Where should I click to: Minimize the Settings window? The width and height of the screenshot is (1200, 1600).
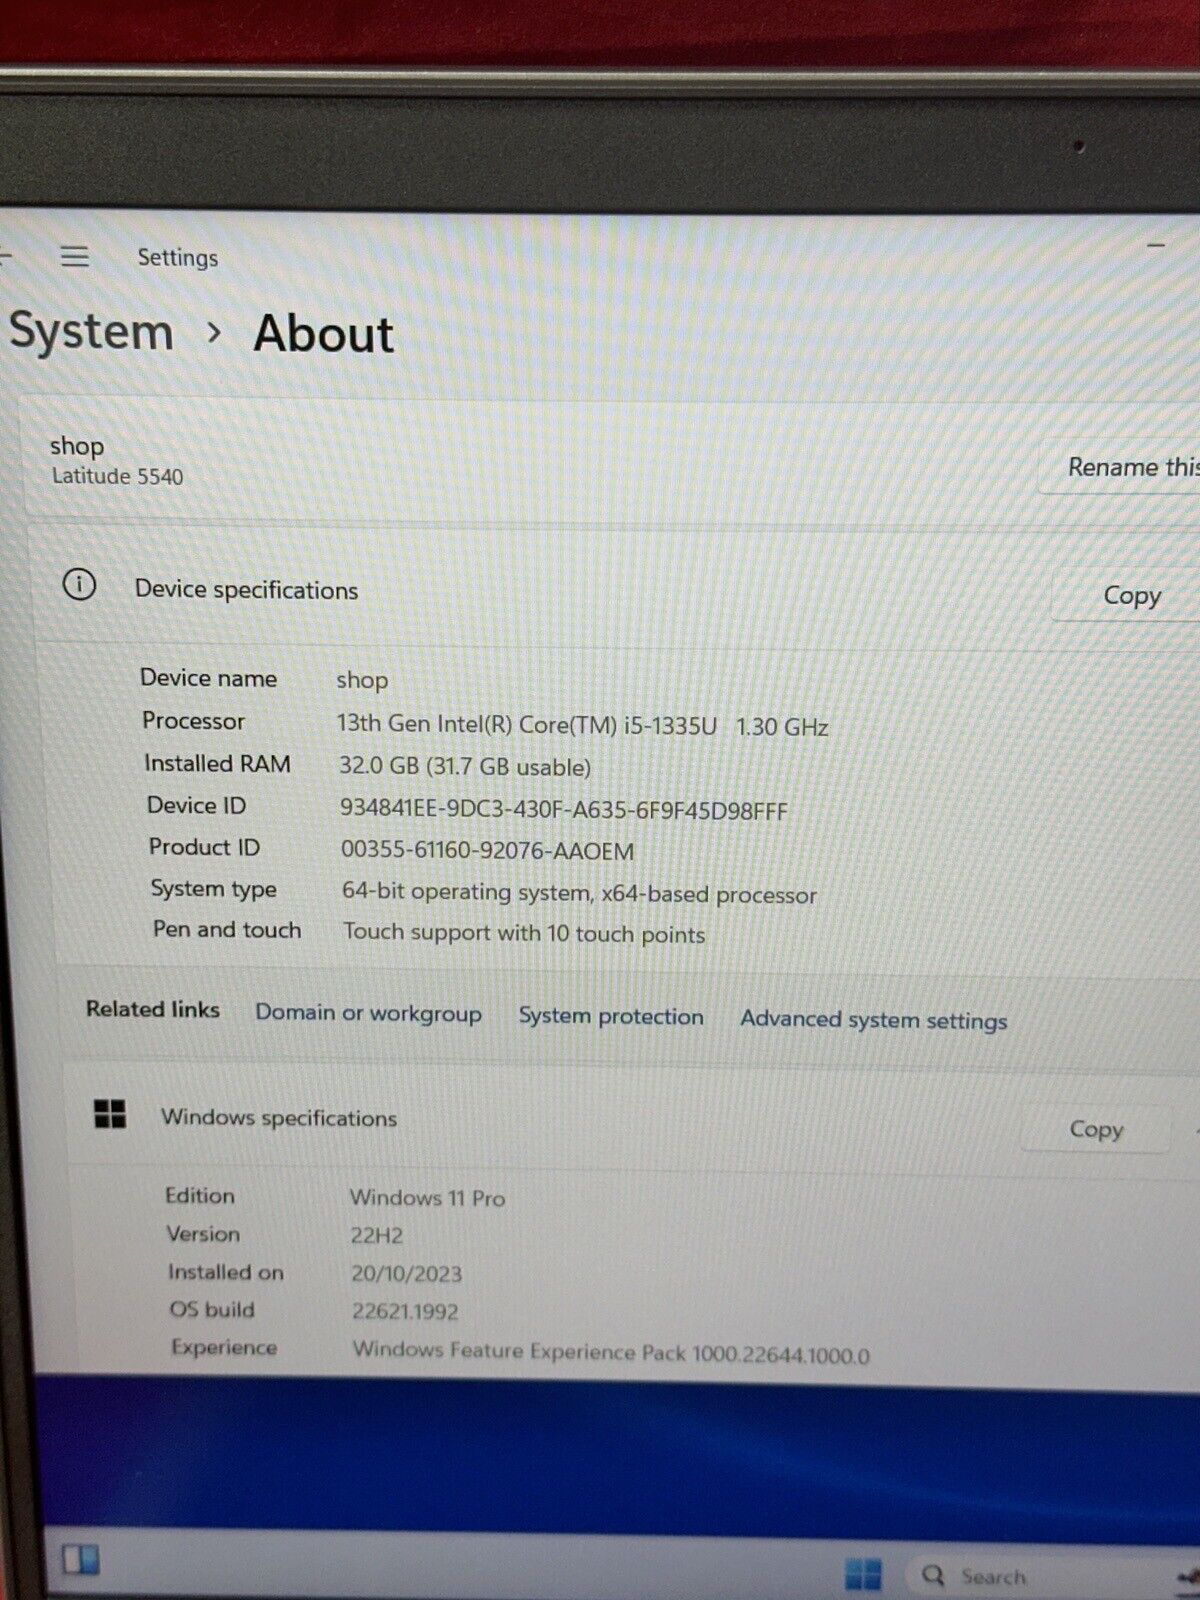coord(1156,246)
